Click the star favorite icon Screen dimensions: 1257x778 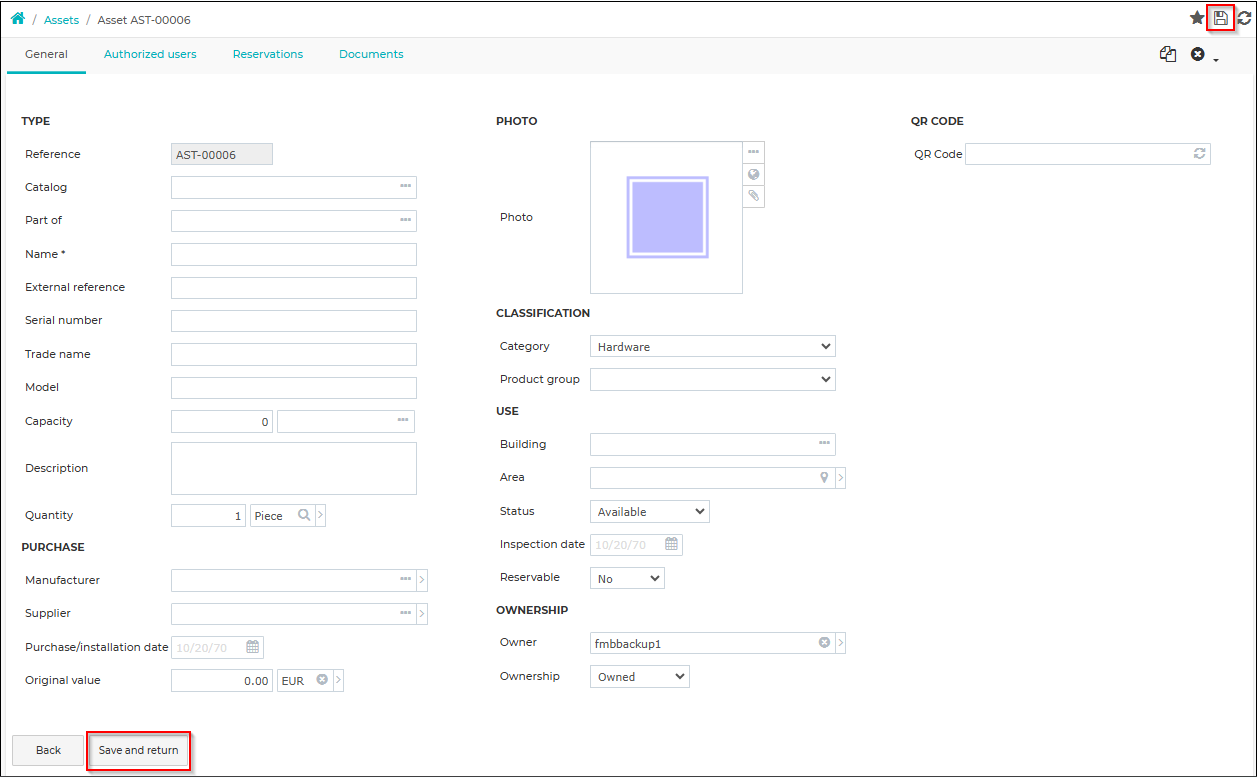click(x=1197, y=18)
